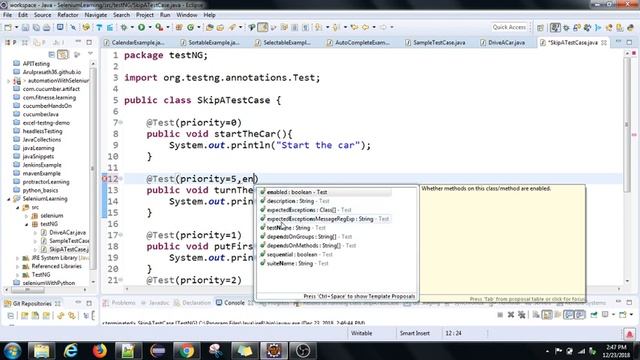Open Package Explorer view menu triangle
Image resolution: width=640 pixels, height=360 pixels.
coord(90,54)
